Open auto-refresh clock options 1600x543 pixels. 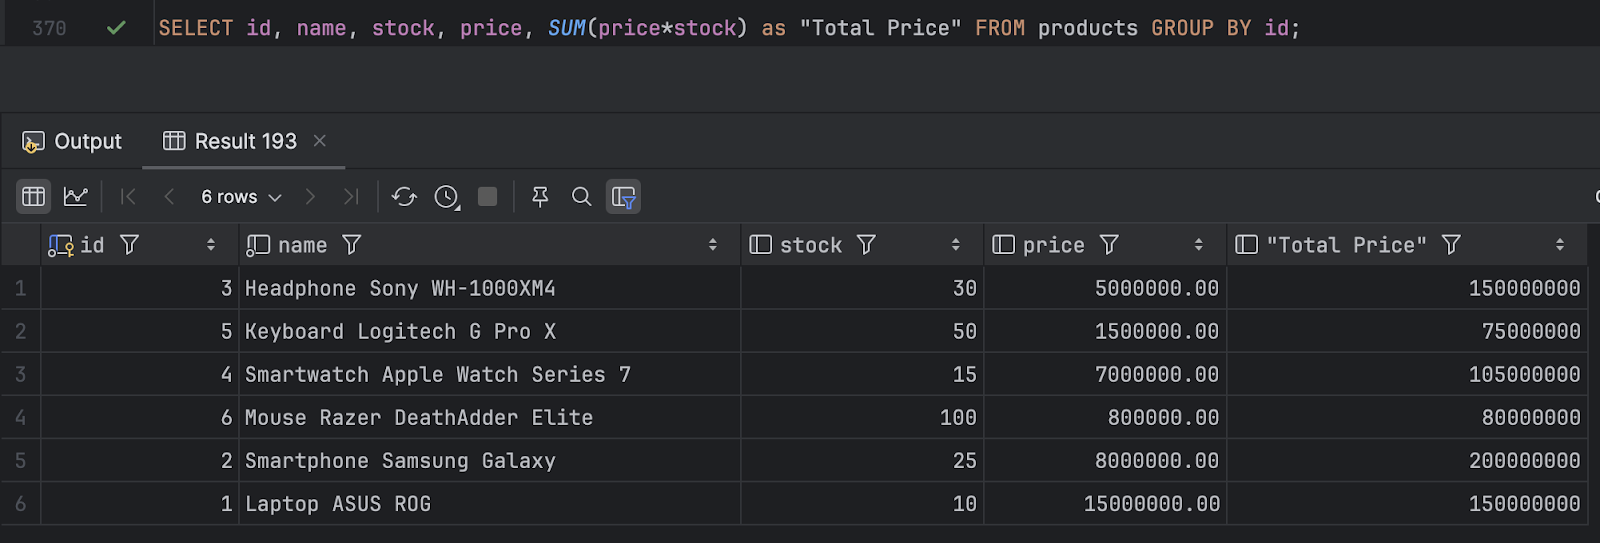[x=447, y=197]
